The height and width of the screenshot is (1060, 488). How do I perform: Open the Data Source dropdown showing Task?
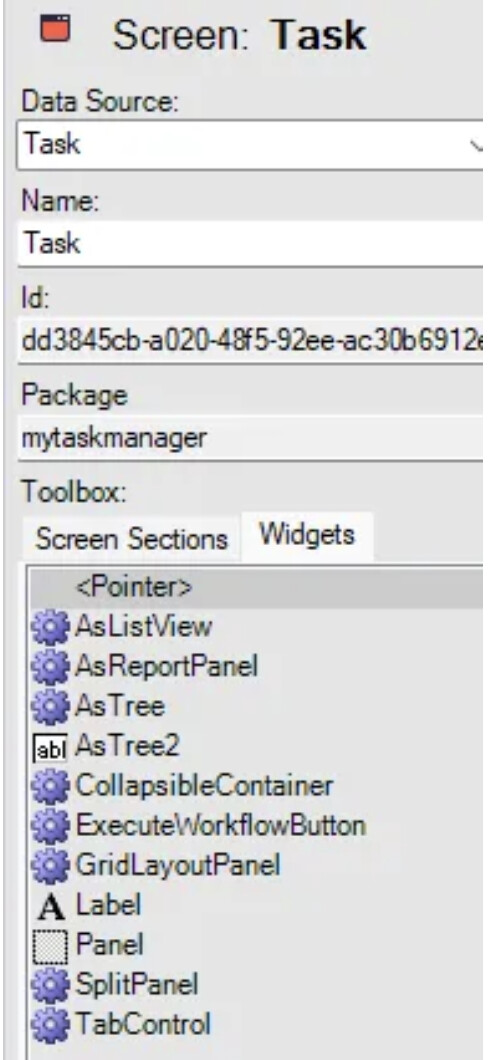tap(250, 145)
